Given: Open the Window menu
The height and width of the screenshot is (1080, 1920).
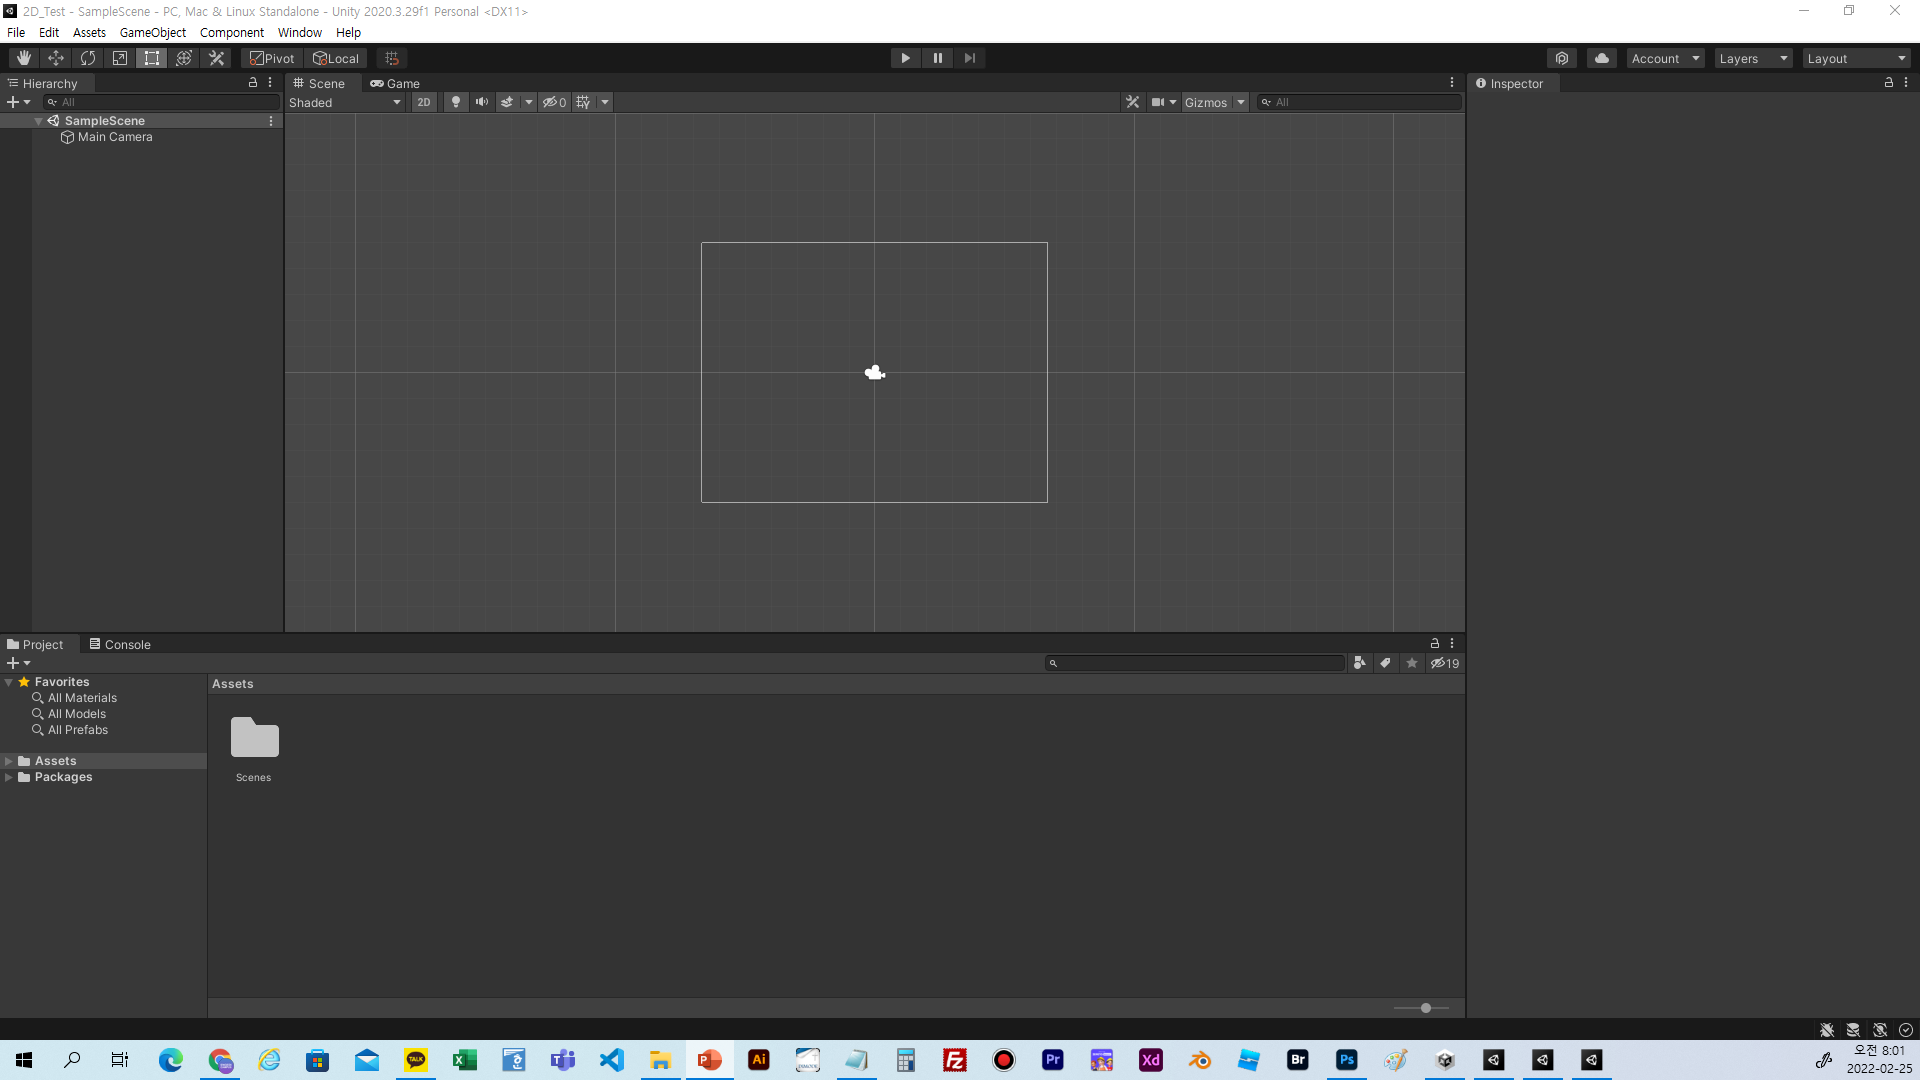Looking at the screenshot, I should [x=300, y=32].
